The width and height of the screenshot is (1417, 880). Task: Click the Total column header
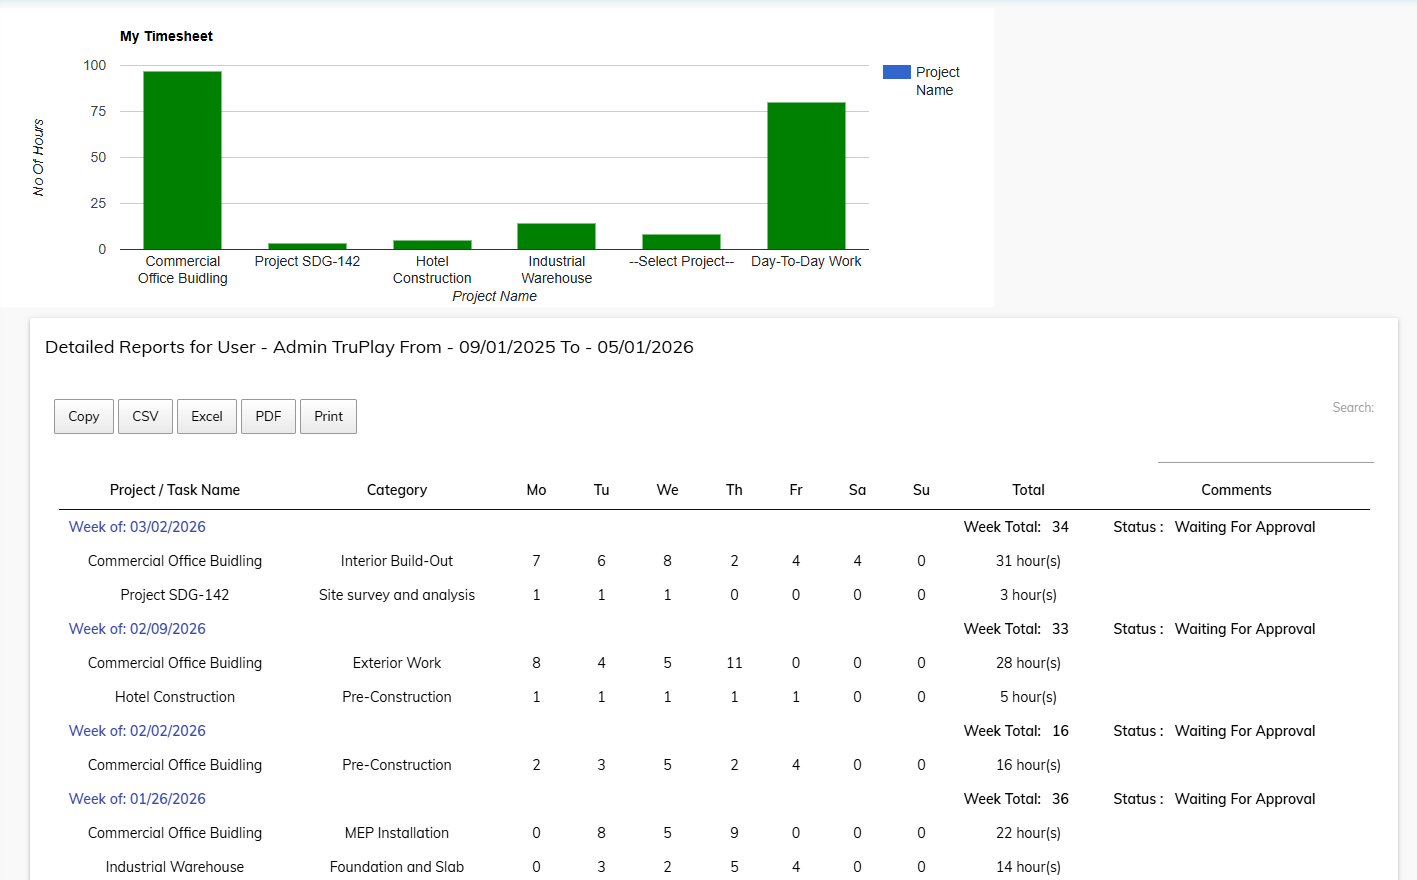(x=1028, y=489)
